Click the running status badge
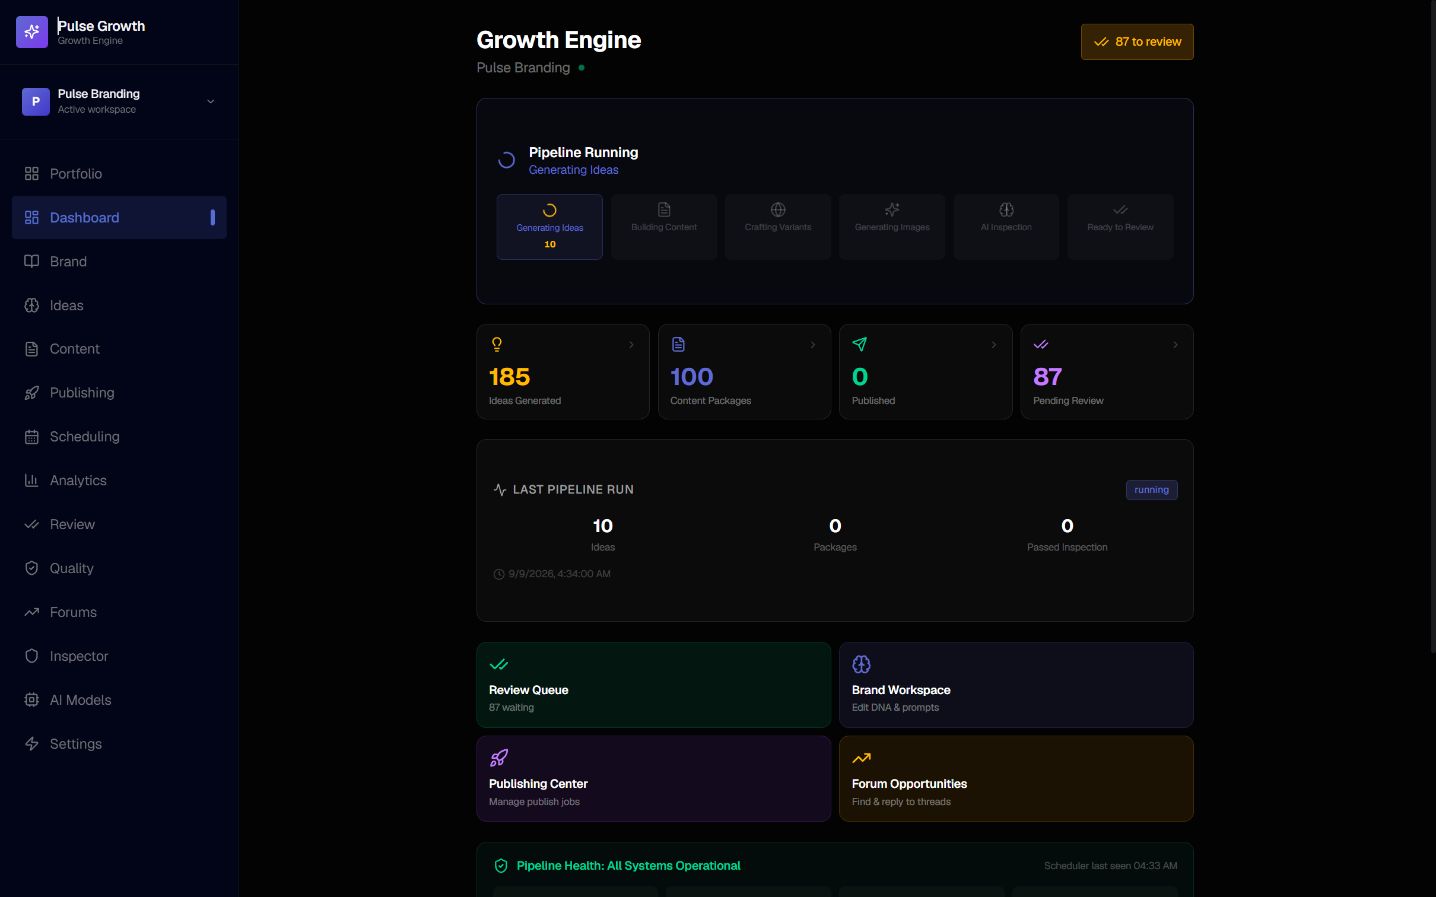The height and width of the screenshot is (897, 1436). [x=1152, y=490]
